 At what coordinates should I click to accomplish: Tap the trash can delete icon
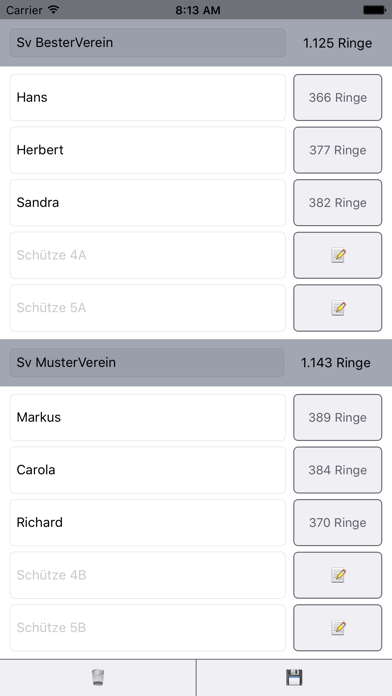click(x=98, y=677)
